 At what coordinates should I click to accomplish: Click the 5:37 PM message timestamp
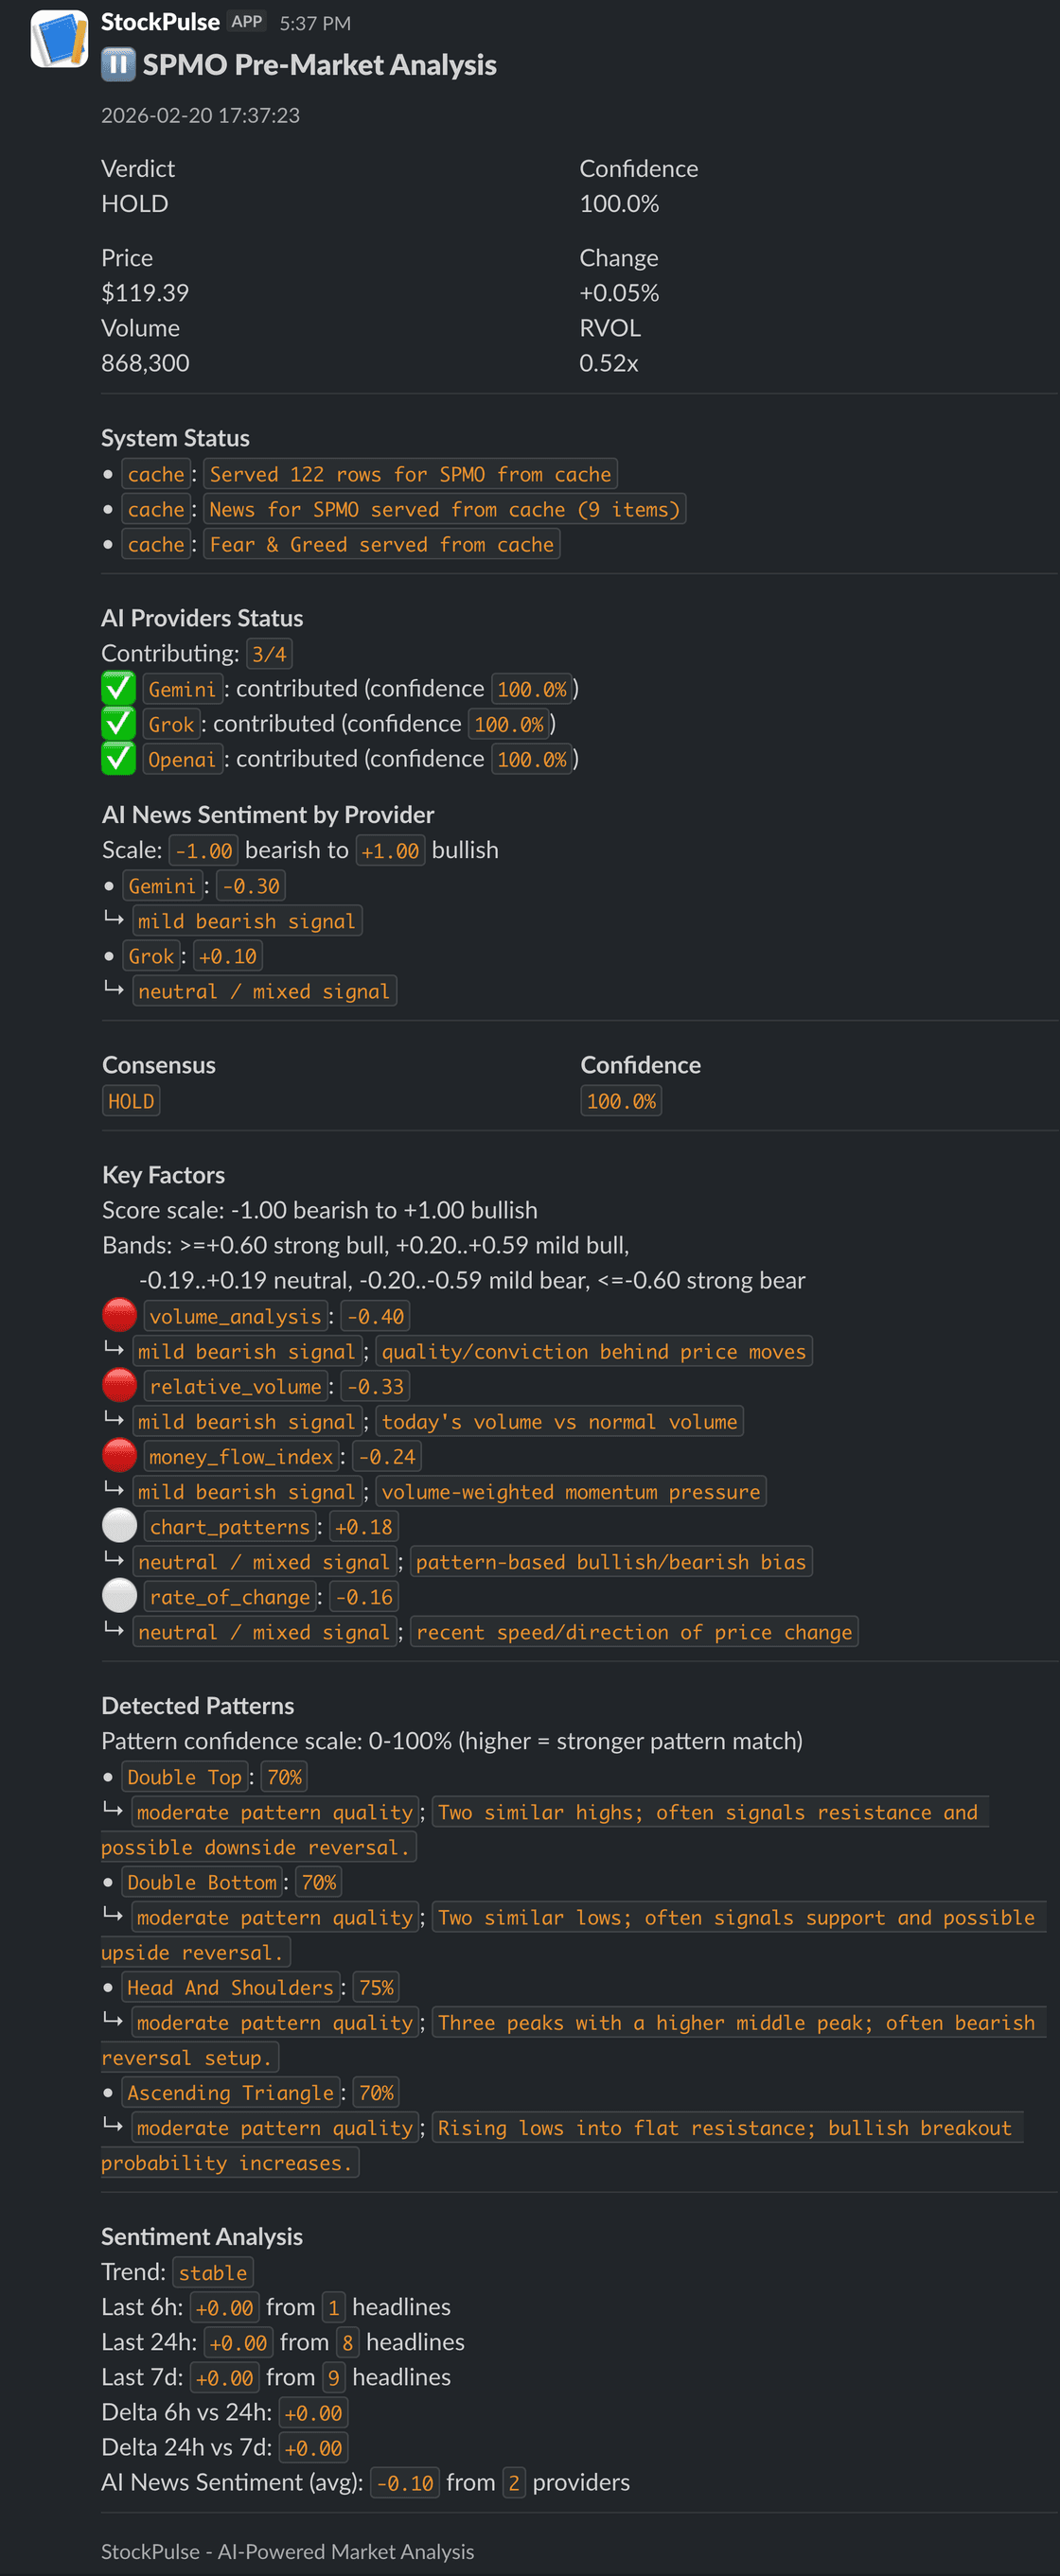pos(316,22)
